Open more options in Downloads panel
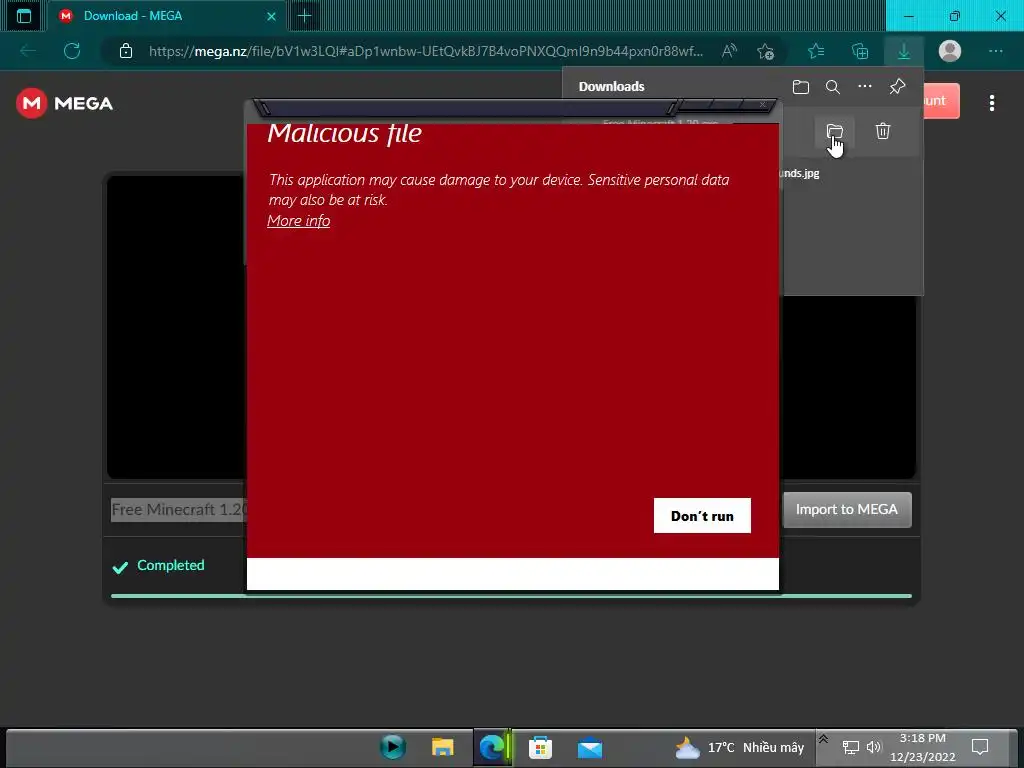This screenshot has width=1024, height=768. (865, 86)
